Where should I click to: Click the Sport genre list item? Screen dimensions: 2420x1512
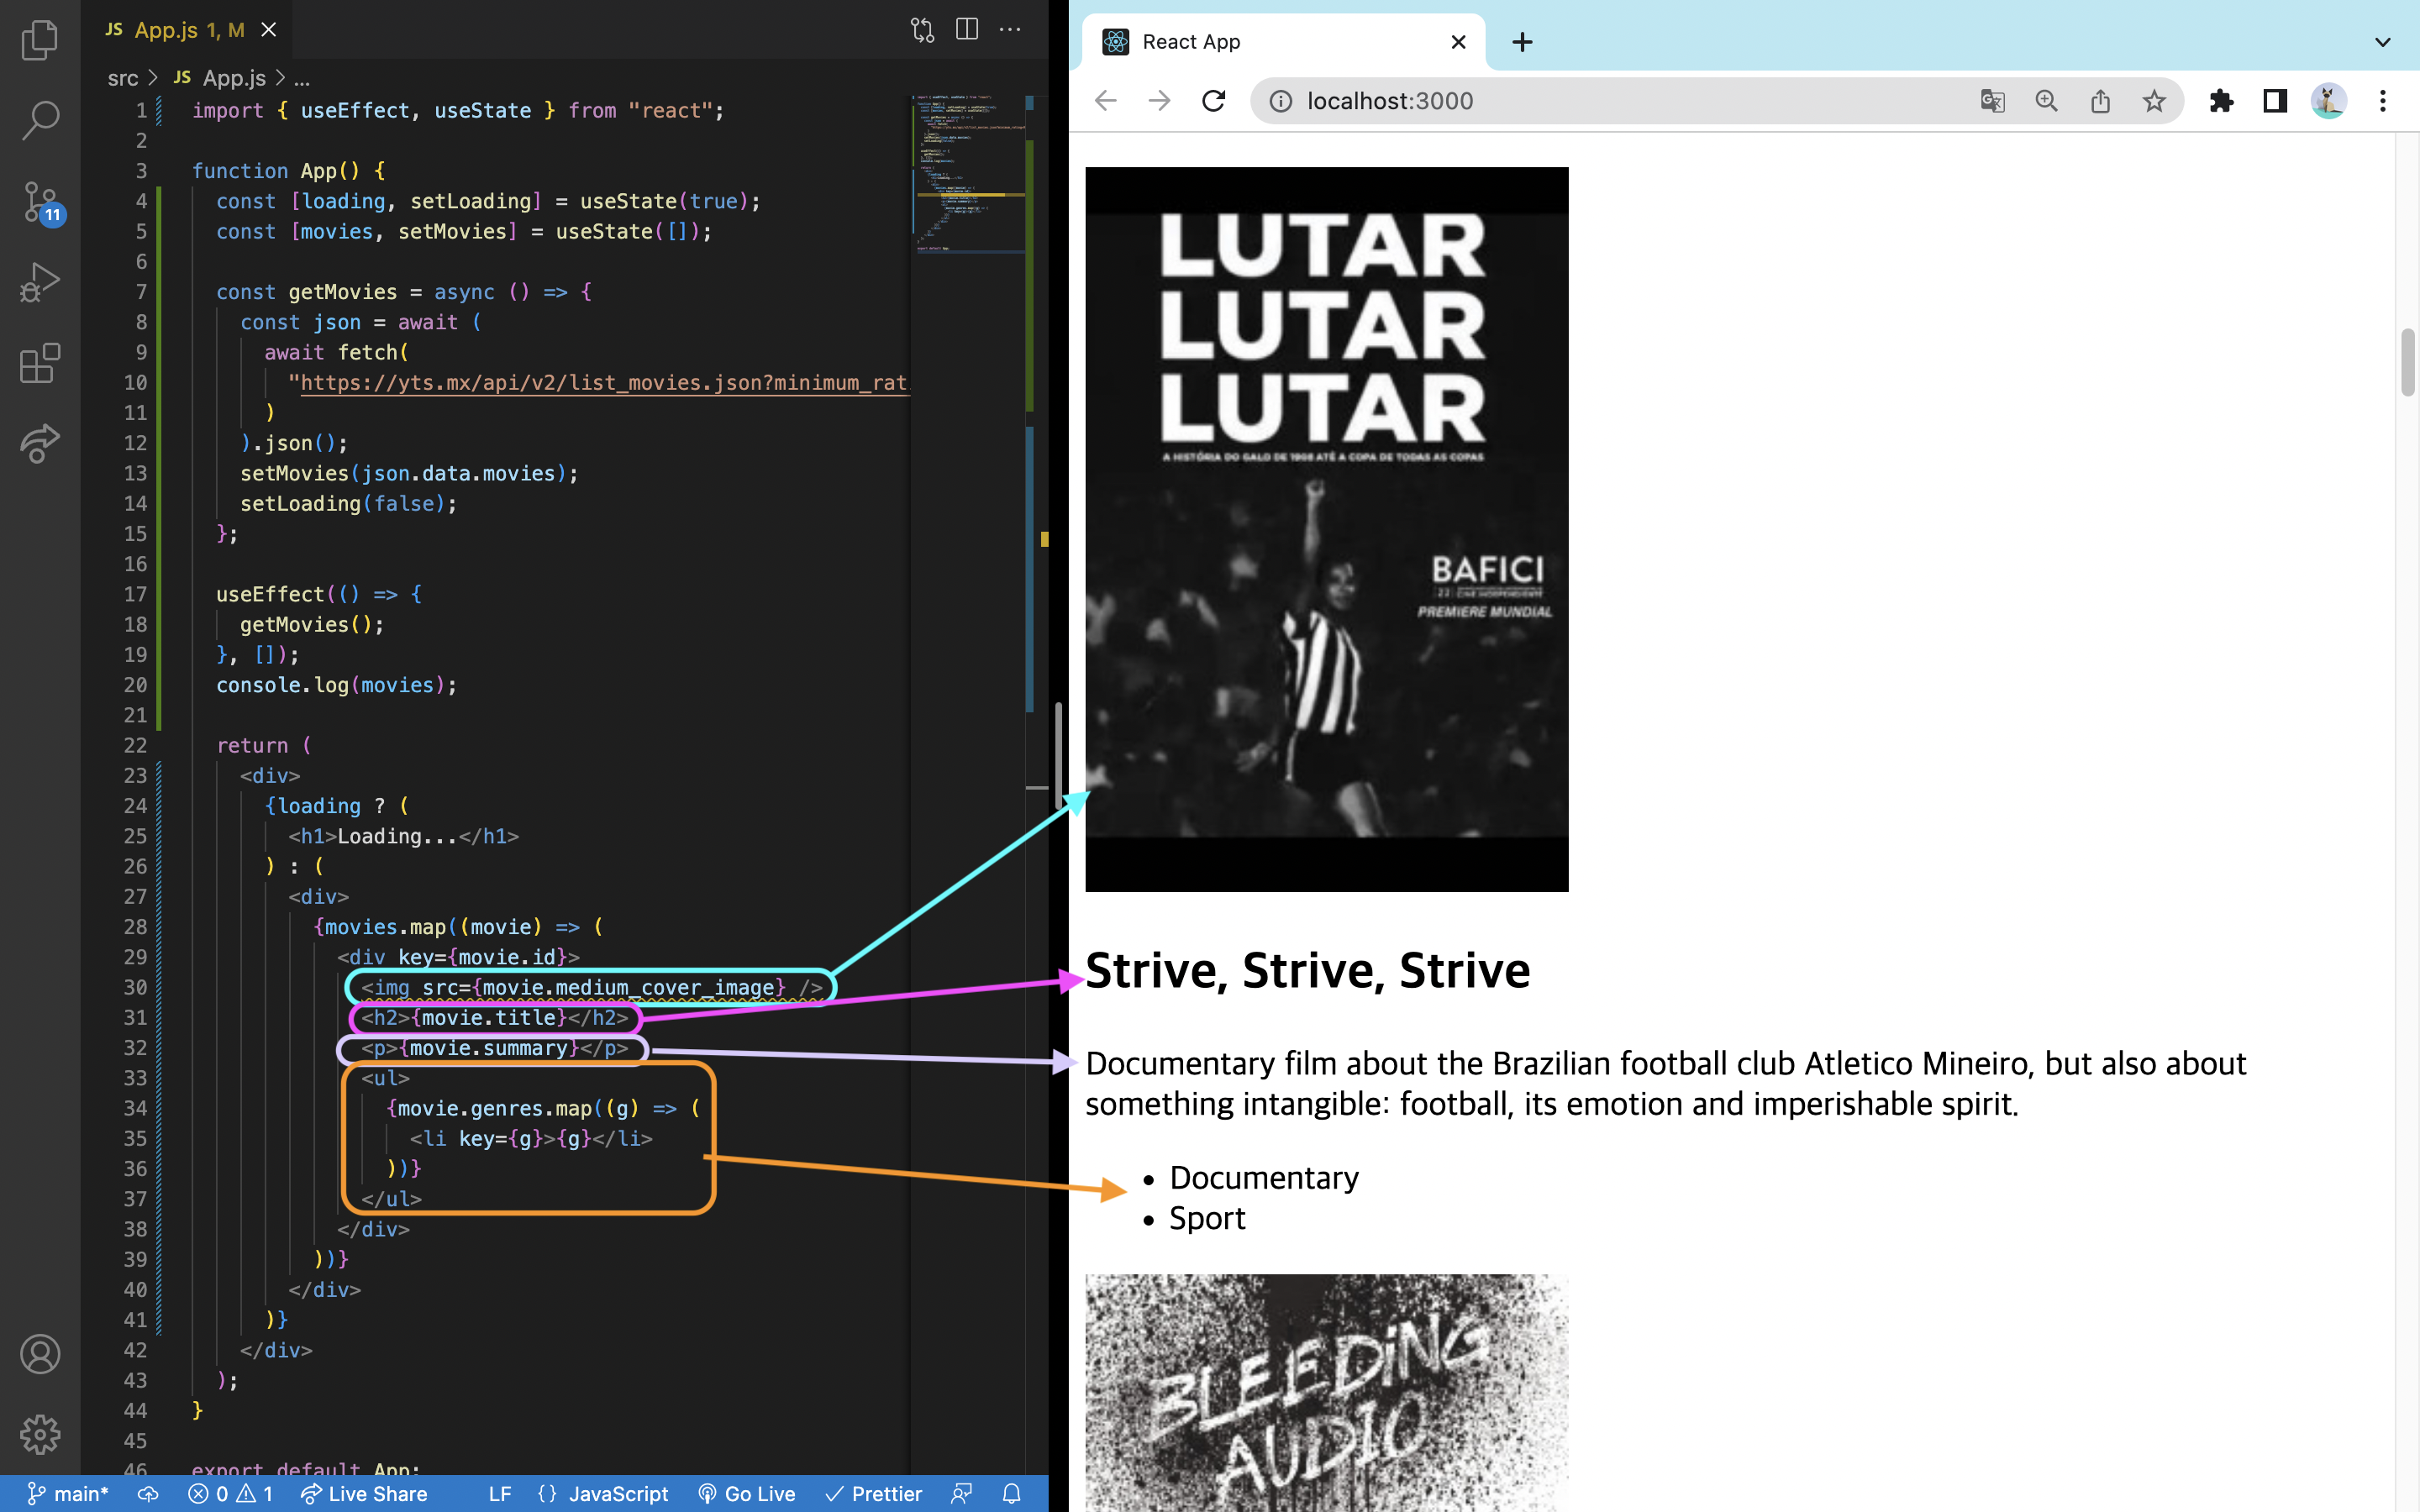[x=1207, y=1219]
